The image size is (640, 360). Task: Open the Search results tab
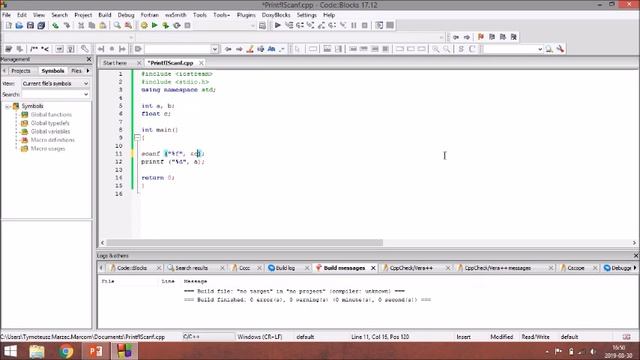[x=191, y=268]
